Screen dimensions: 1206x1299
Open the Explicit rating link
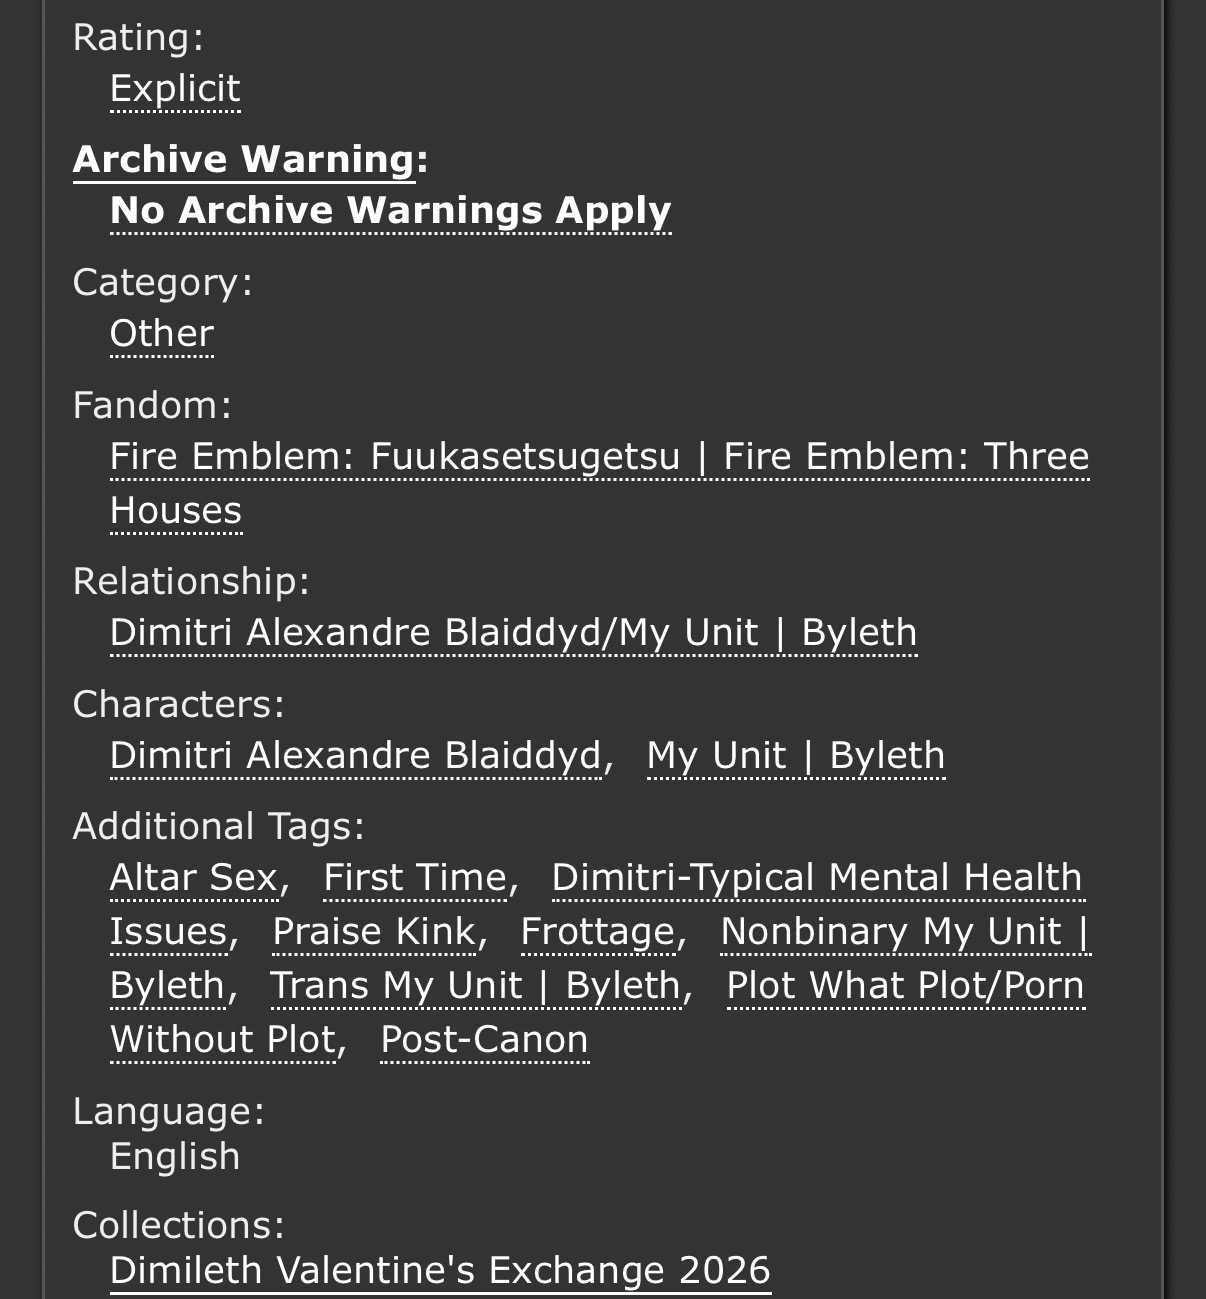[175, 89]
